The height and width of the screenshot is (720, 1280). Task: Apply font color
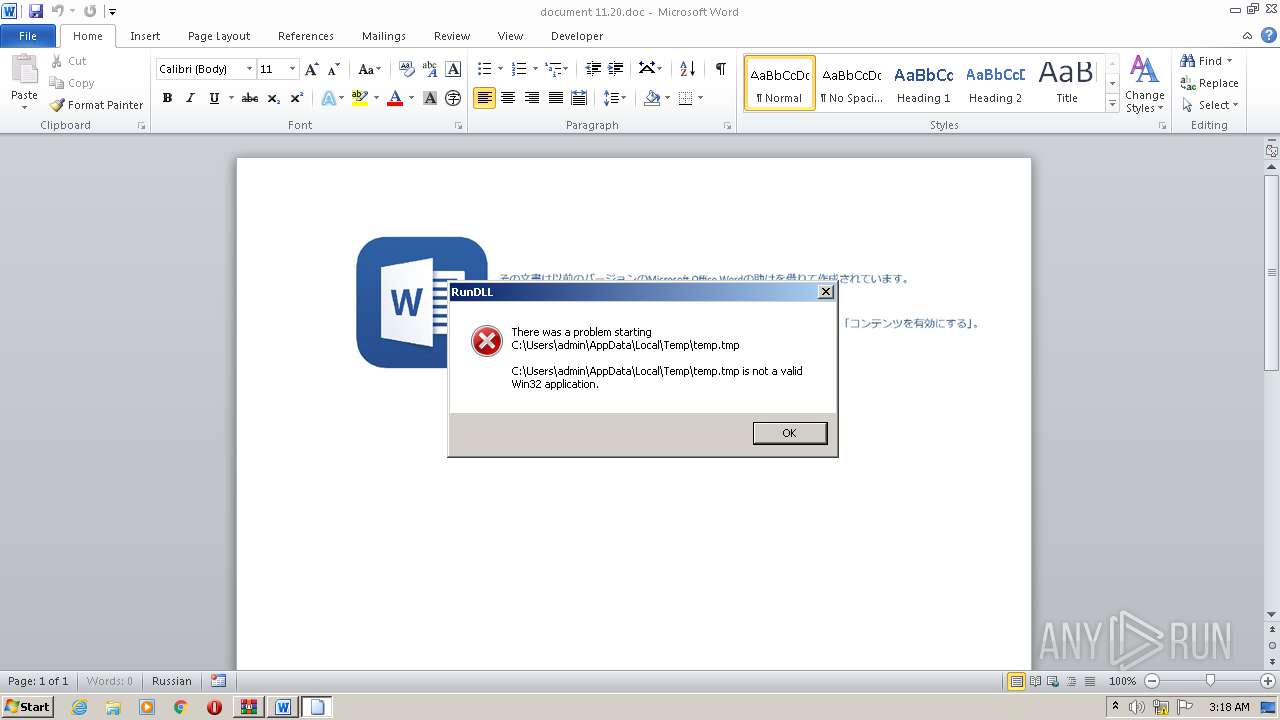tap(395, 98)
